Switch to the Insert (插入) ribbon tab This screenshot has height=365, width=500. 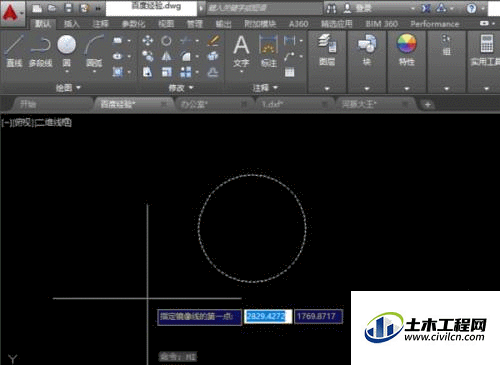[x=71, y=24]
